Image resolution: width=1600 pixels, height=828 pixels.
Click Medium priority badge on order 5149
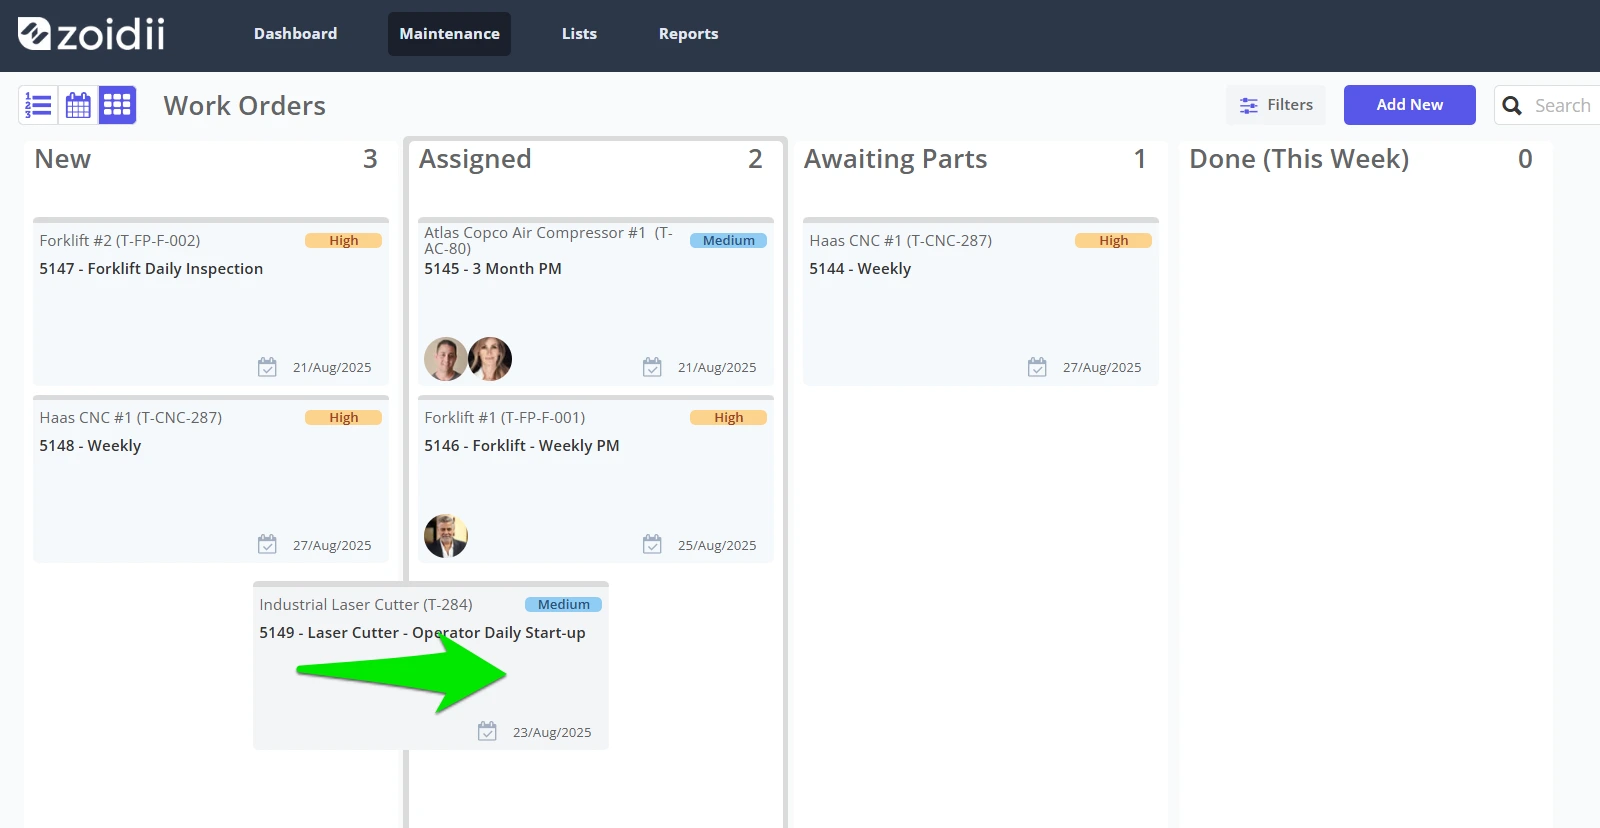564,605
